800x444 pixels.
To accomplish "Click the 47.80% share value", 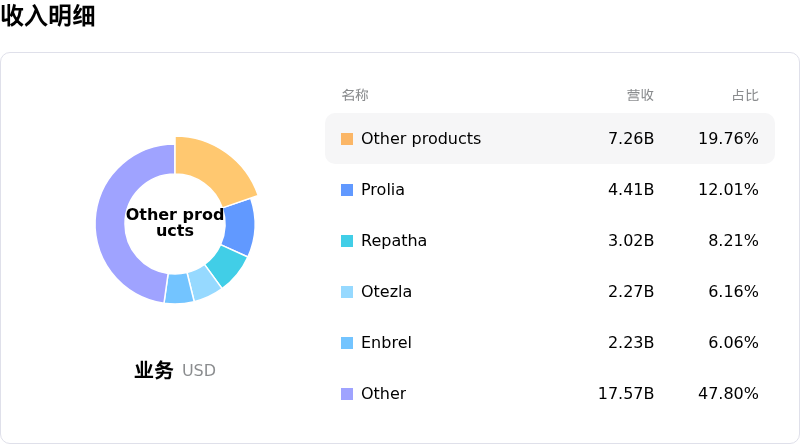I will pos(728,394).
